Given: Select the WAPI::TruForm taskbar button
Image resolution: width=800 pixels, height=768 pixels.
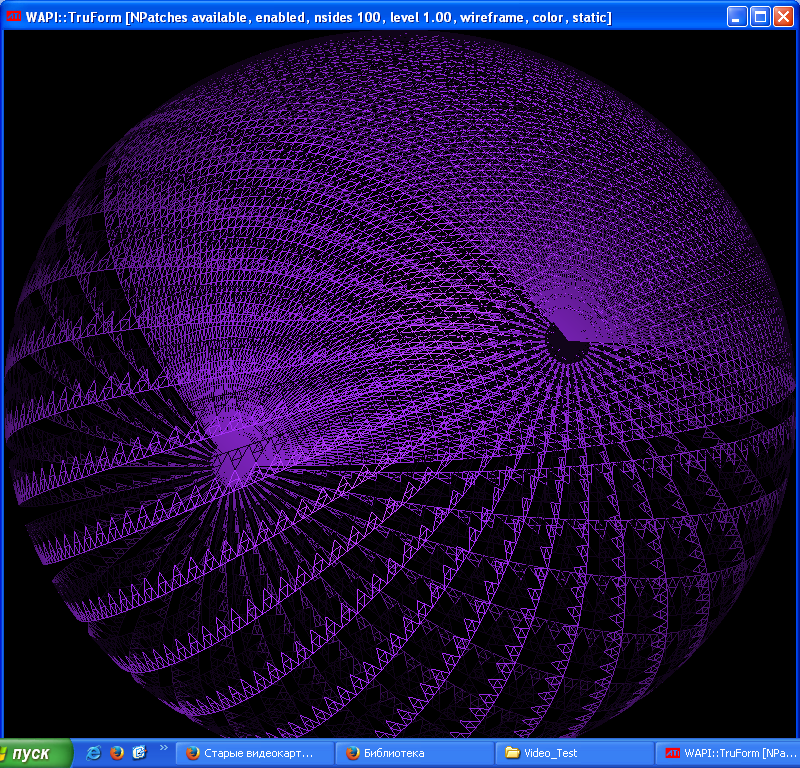Looking at the screenshot, I should point(720,753).
